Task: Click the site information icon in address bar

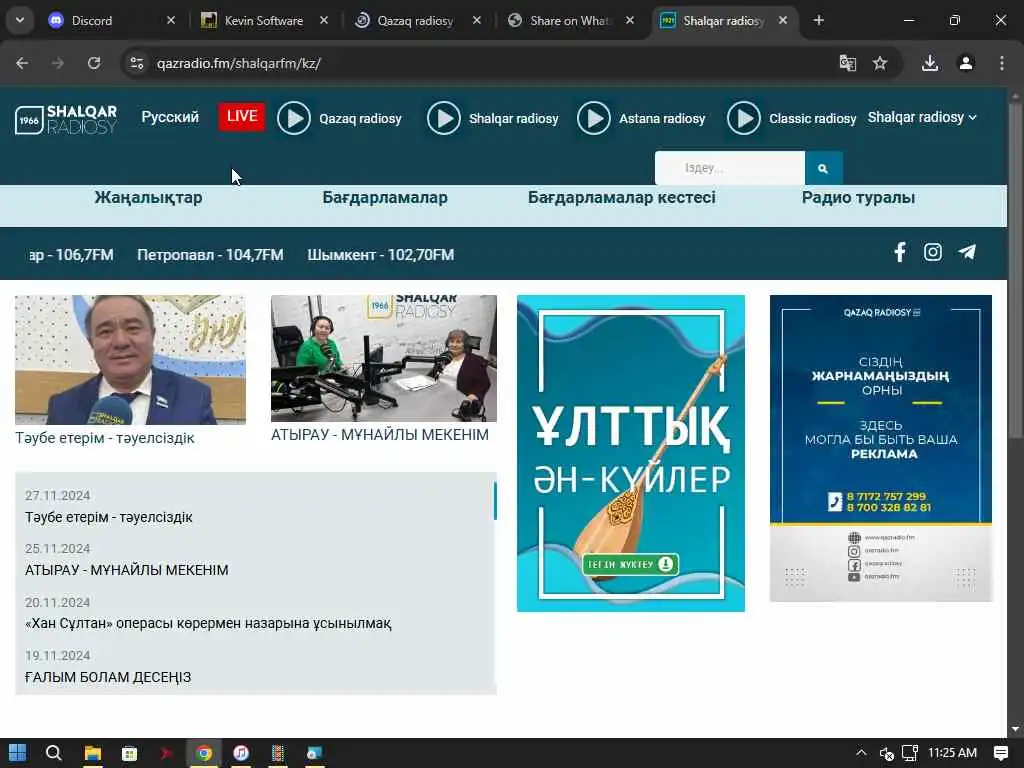Action: 137,63
